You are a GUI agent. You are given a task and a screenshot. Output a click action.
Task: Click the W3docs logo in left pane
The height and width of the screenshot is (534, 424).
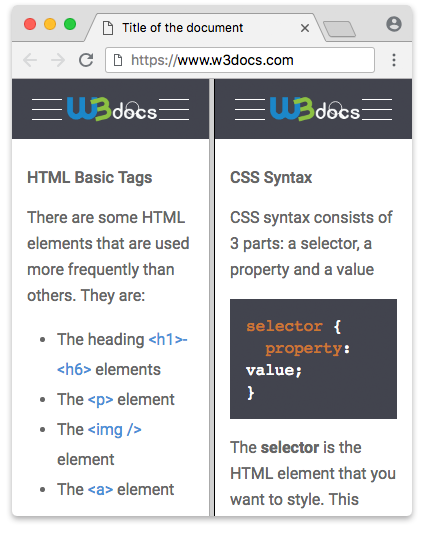coord(111,109)
